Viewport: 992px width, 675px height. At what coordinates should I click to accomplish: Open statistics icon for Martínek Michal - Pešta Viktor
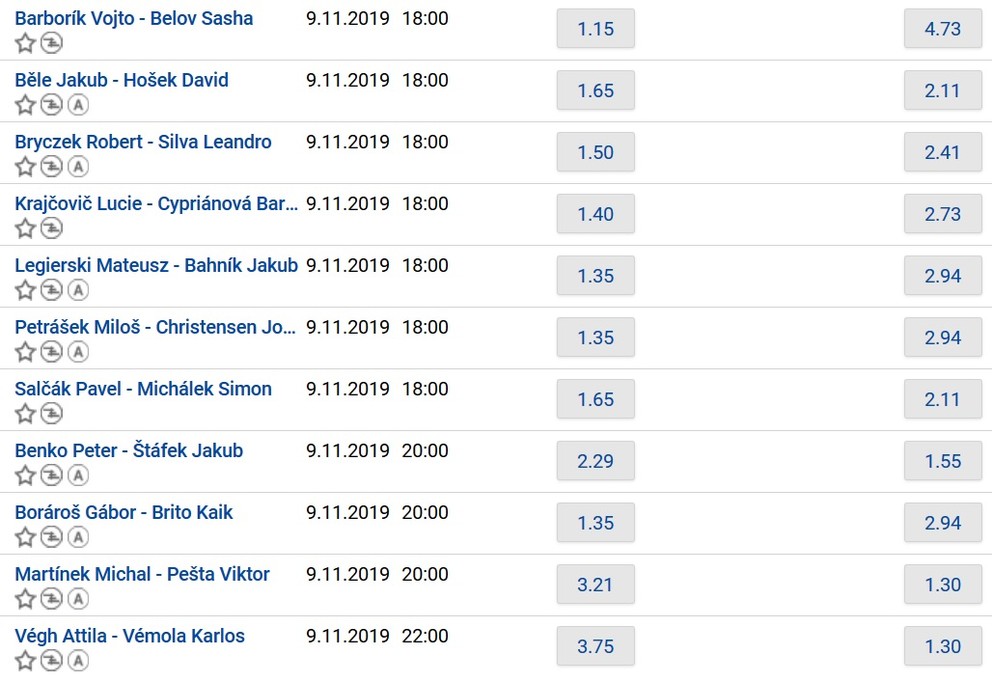(x=51, y=599)
